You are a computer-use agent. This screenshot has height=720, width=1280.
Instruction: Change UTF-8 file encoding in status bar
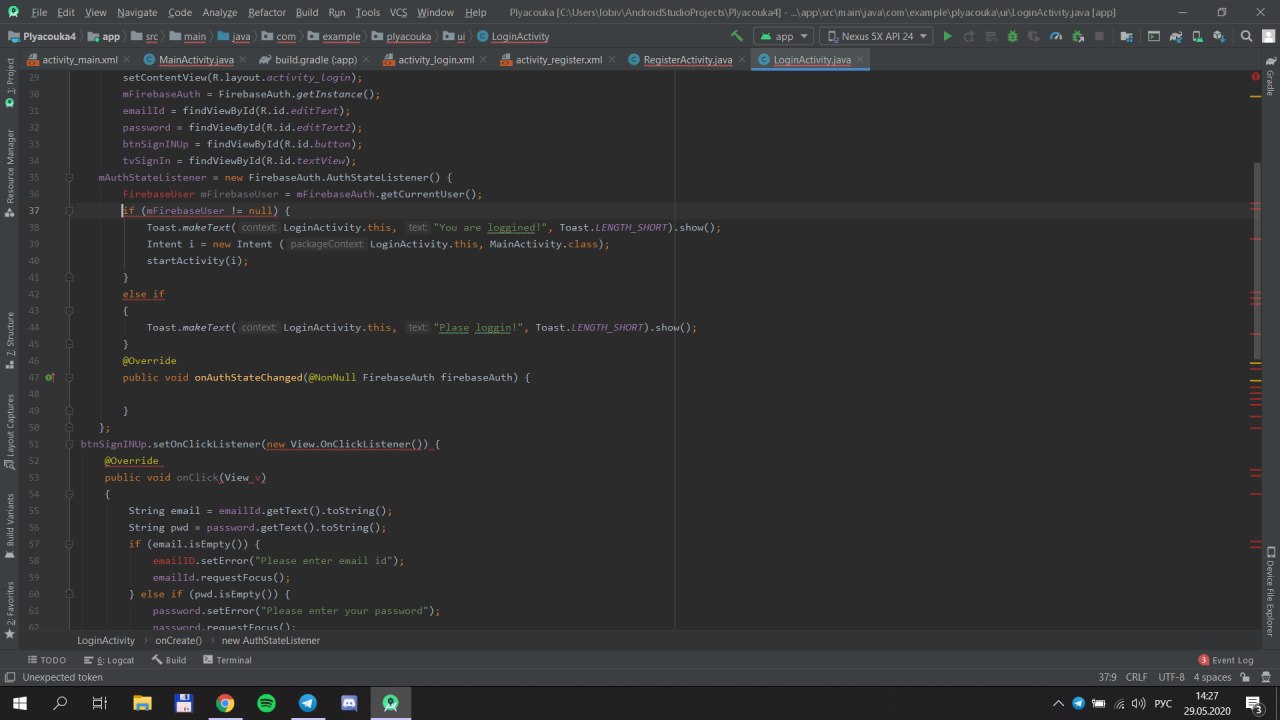pos(1171,677)
